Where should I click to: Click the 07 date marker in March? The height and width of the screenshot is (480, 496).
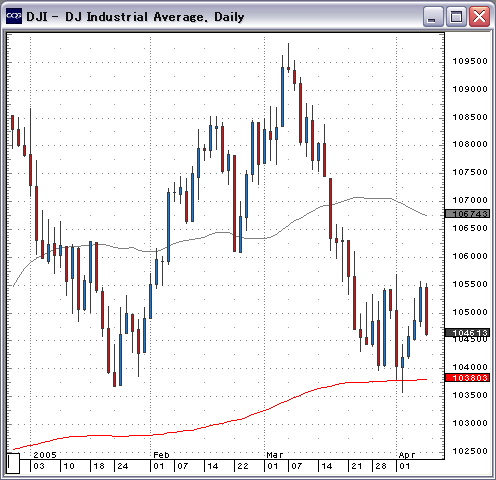[x=297, y=466]
